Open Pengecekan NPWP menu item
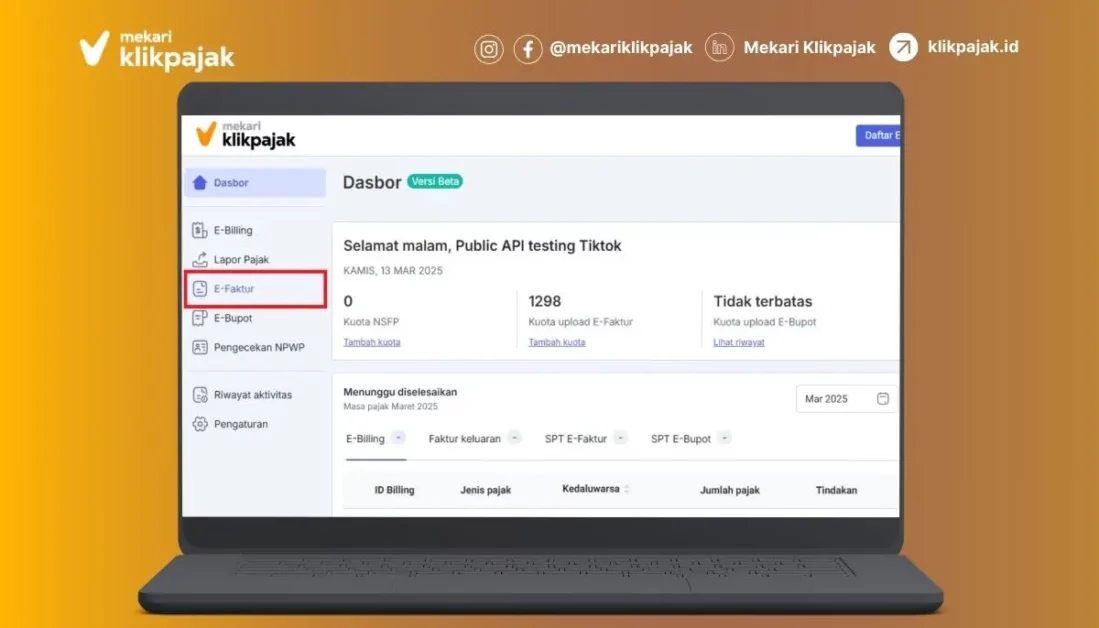The width and height of the screenshot is (1099, 628). [255, 347]
